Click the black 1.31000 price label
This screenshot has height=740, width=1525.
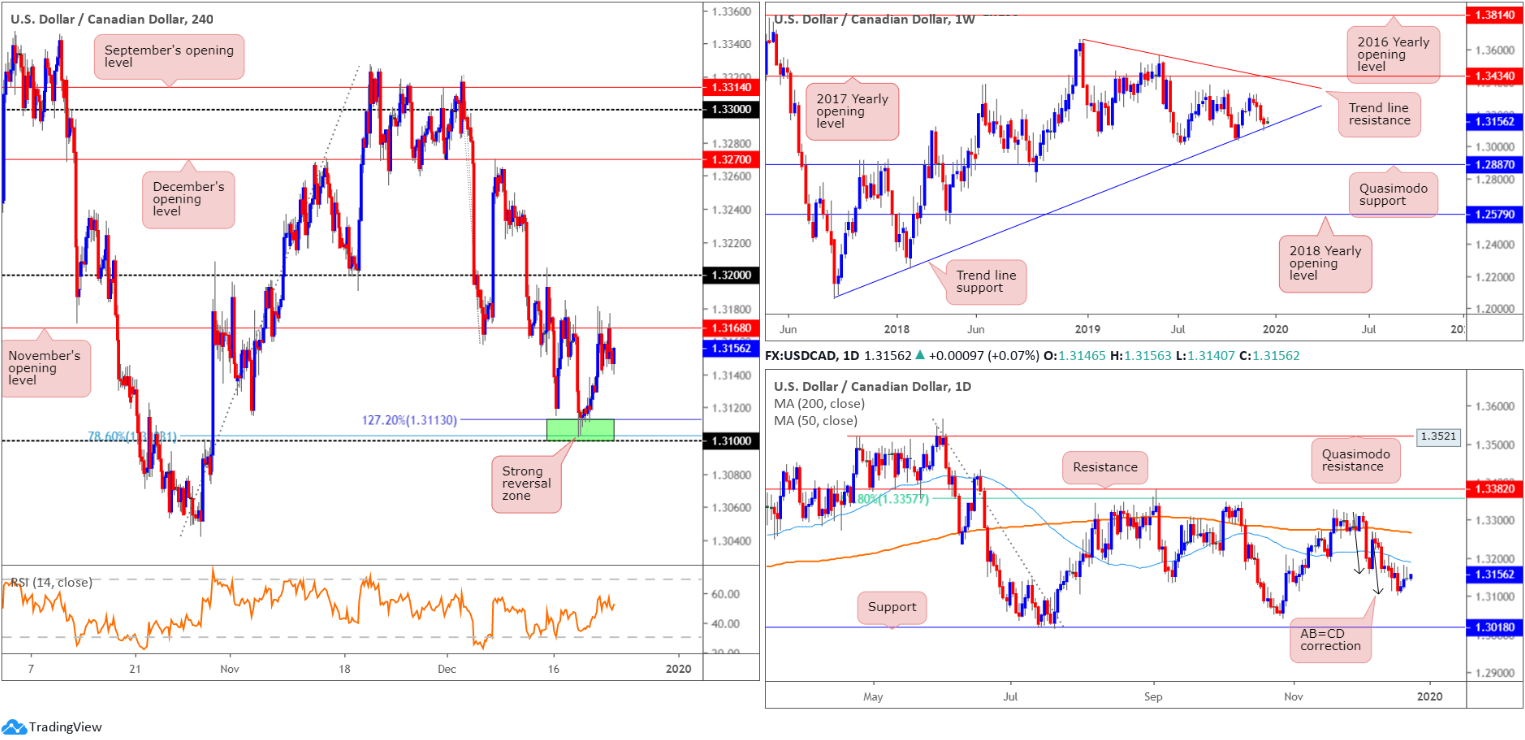click(730, 440)
